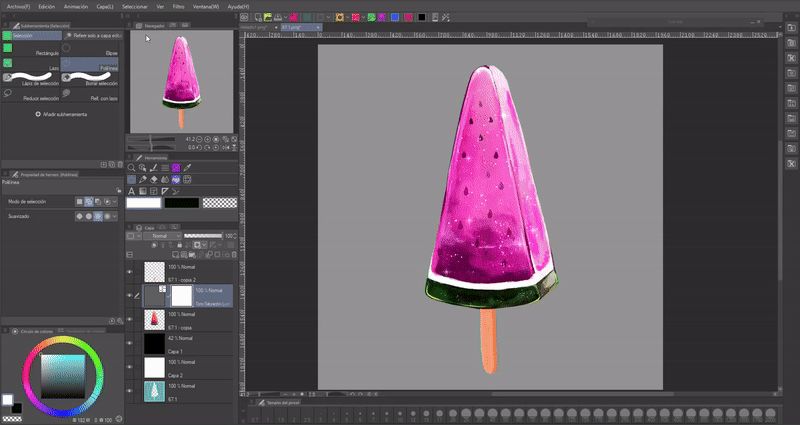The image size is (800, 425).
Task: Select the Elipse selection sub tool
Action: (90, 47)
